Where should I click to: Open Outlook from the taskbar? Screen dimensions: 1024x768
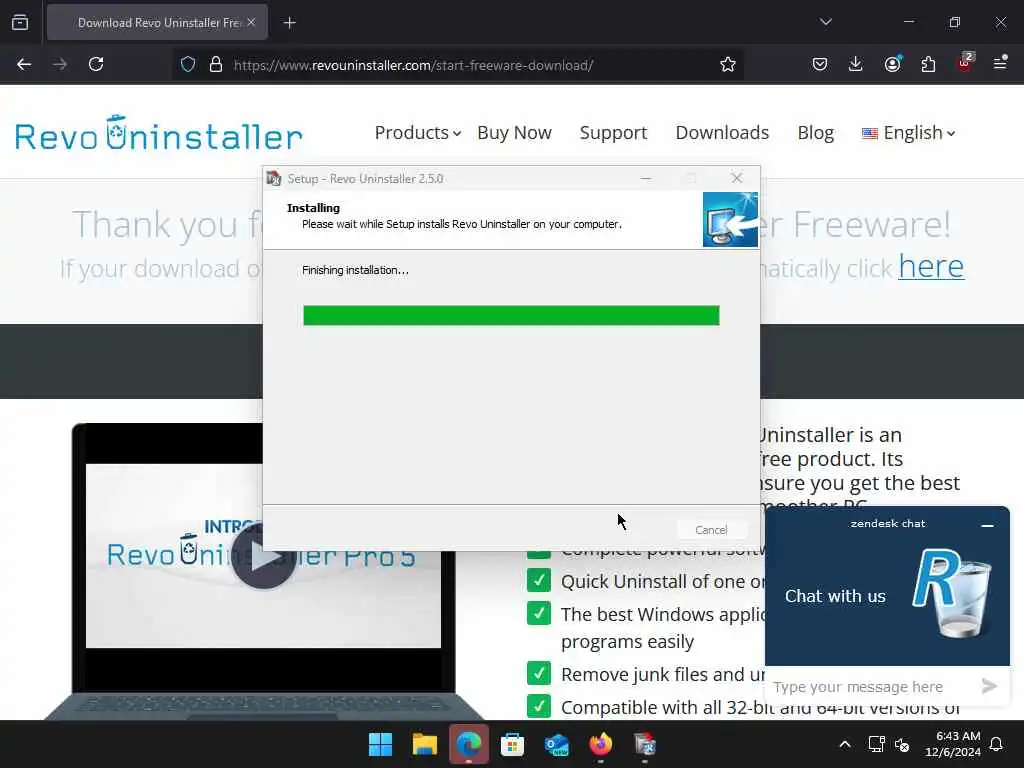click(x=556, y=744)
